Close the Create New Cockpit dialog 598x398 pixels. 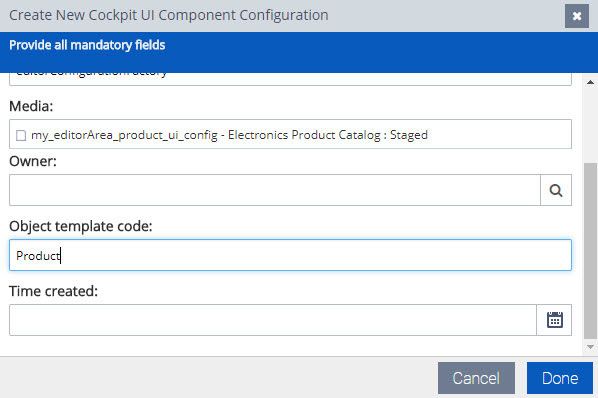577,16
